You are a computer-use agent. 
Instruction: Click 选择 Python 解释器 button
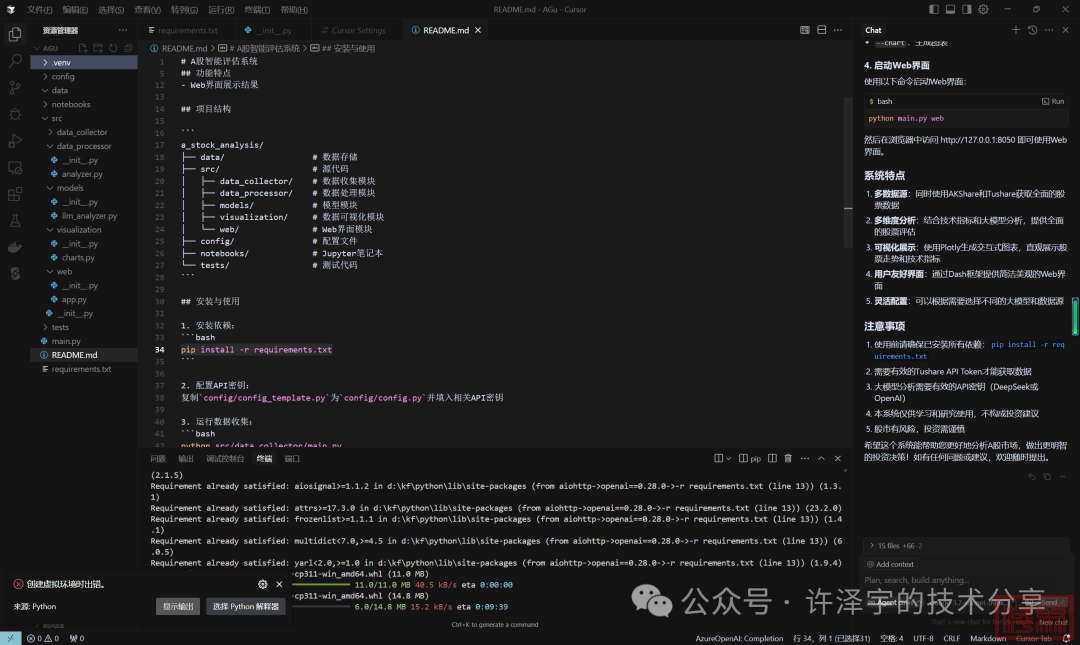(x=246, y=606)
